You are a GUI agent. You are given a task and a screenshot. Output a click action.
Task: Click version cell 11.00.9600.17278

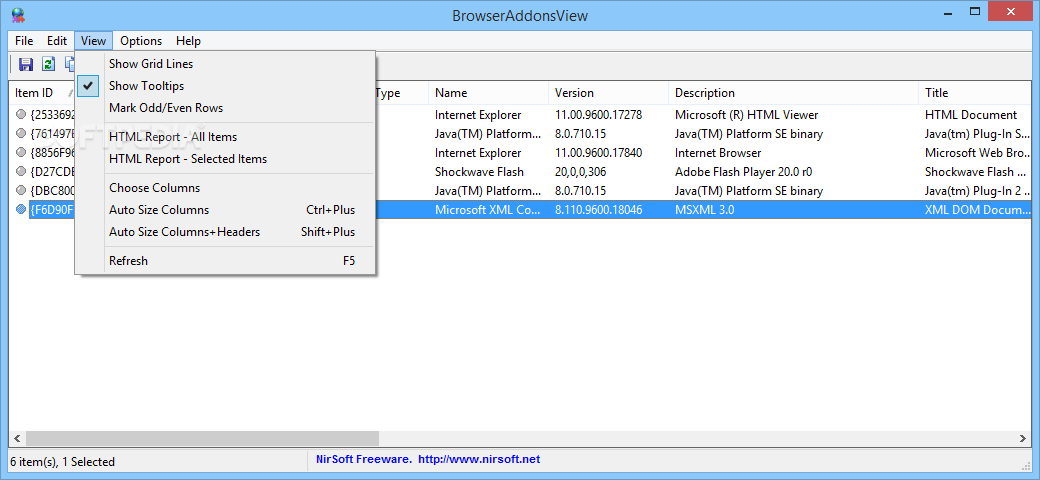tap(598, 115)
